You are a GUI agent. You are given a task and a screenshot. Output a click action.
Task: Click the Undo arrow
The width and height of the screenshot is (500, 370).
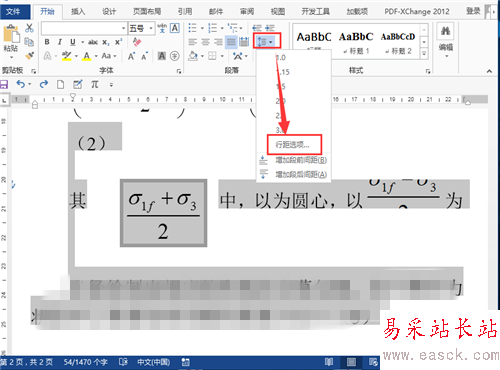[x=21, y=84]
